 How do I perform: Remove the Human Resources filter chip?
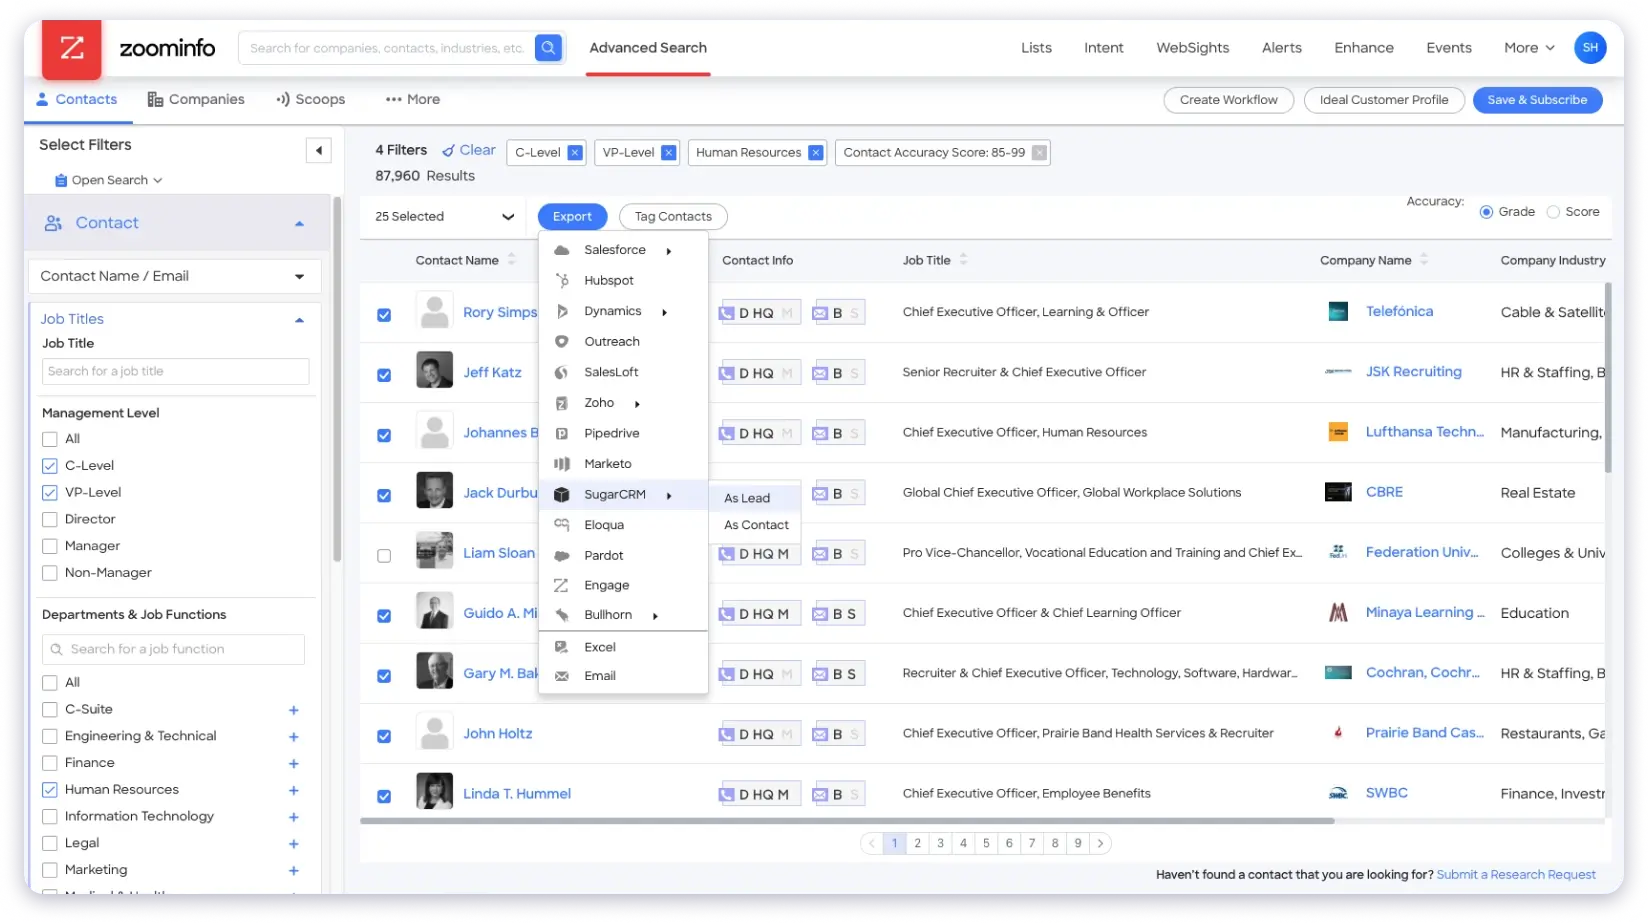click(x=816, y=153)
